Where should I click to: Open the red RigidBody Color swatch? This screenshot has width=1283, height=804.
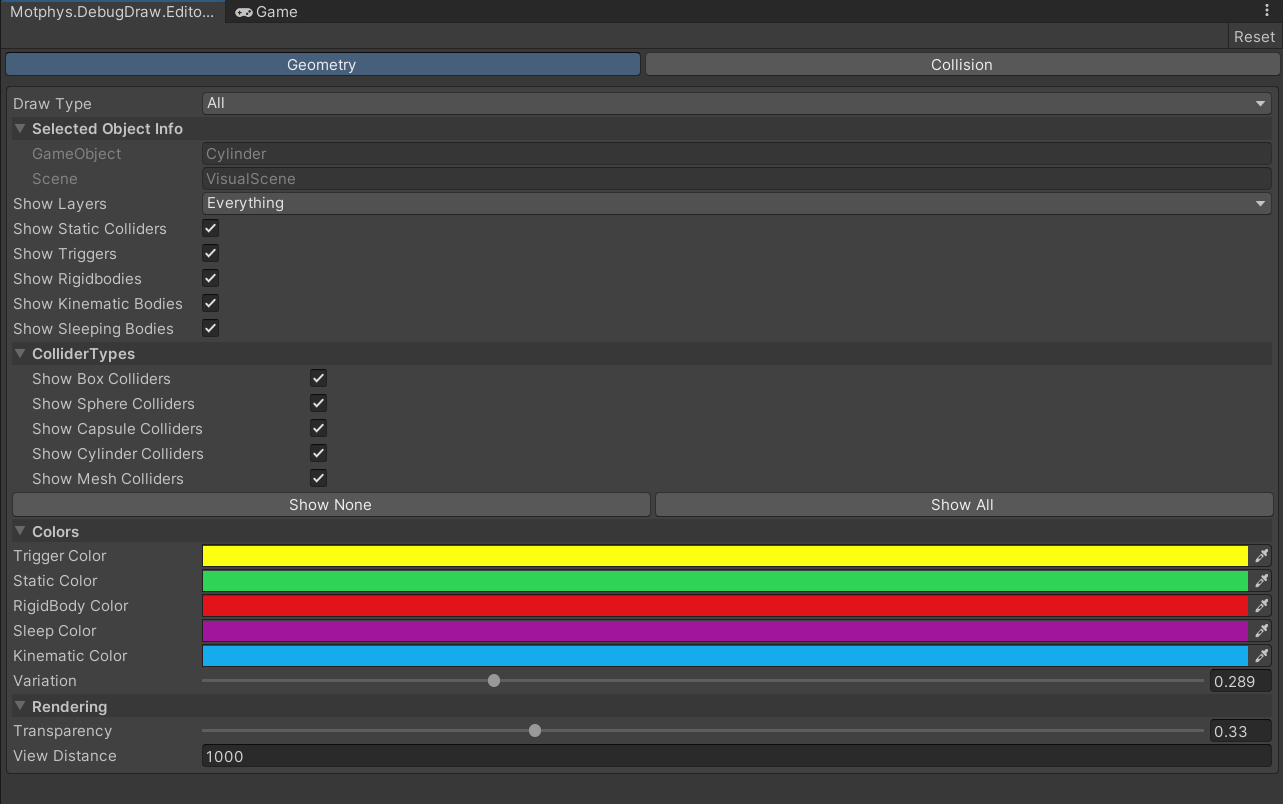tap(725, 606)
